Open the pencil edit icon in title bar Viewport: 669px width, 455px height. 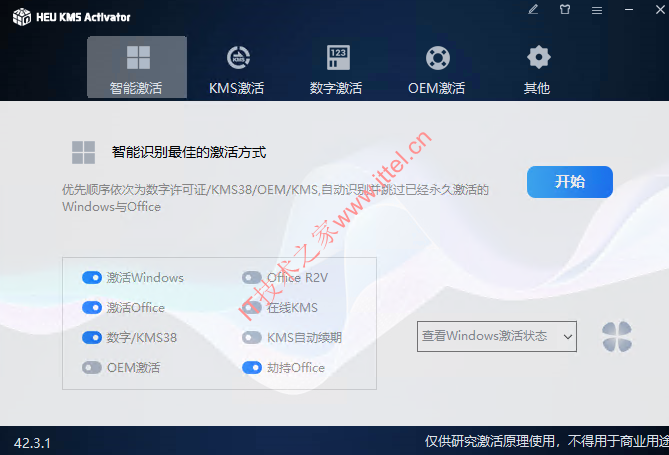[533, 9]
